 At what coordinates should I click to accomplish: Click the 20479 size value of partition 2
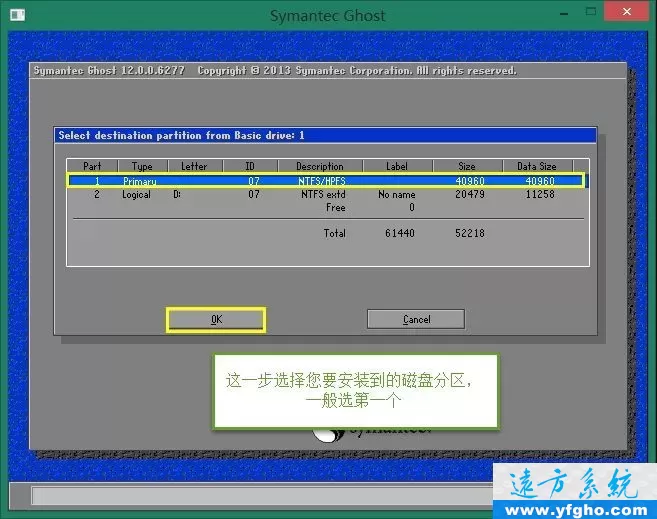pyautogui.click(x=470, y=194)
